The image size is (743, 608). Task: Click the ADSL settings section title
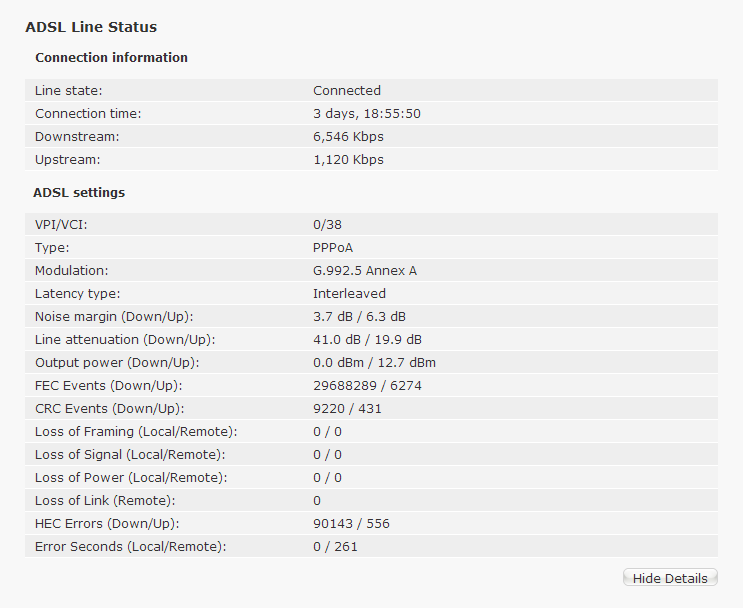(79, 192)
